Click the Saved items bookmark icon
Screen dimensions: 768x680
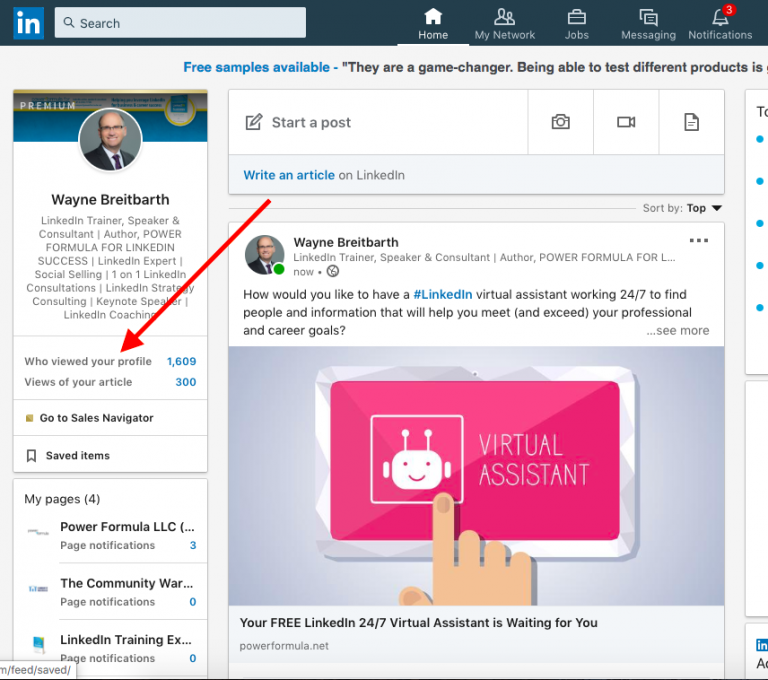click(x=31, y=456)
